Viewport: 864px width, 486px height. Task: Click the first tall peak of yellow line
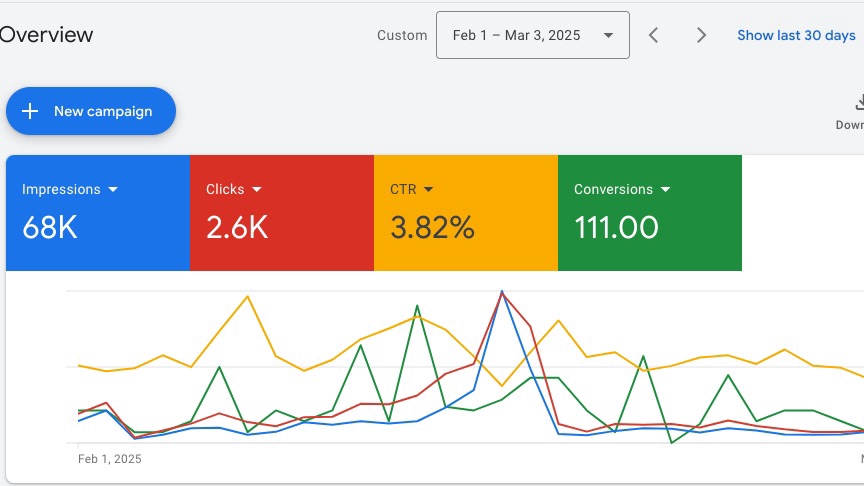click(x=247, y=294)
